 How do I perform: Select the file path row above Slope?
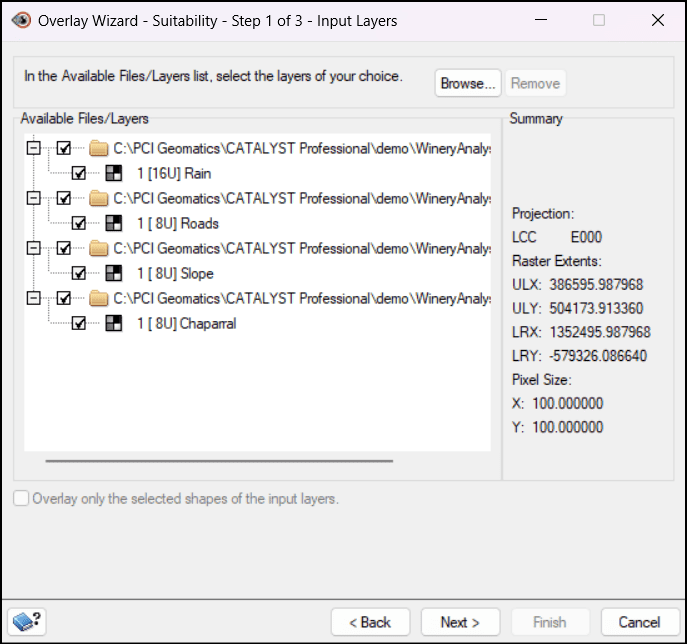coord(302,248)
